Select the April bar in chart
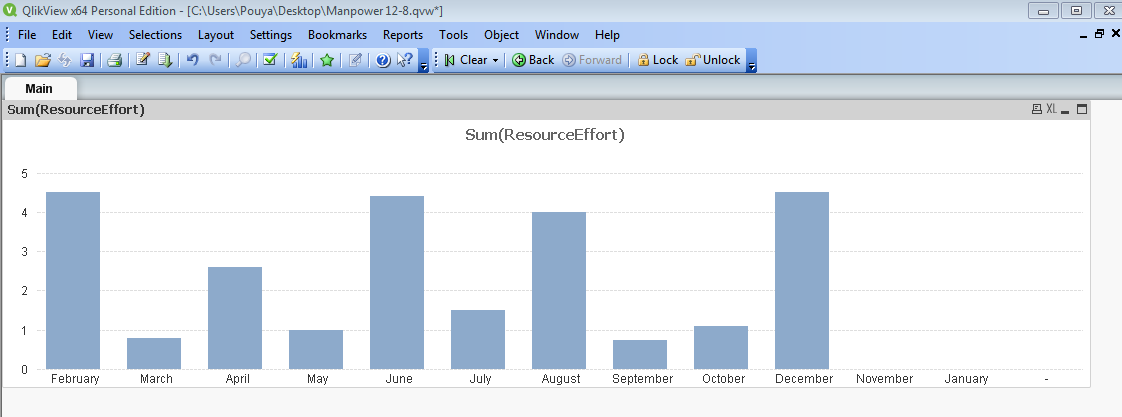 click(x=235, y=318)
